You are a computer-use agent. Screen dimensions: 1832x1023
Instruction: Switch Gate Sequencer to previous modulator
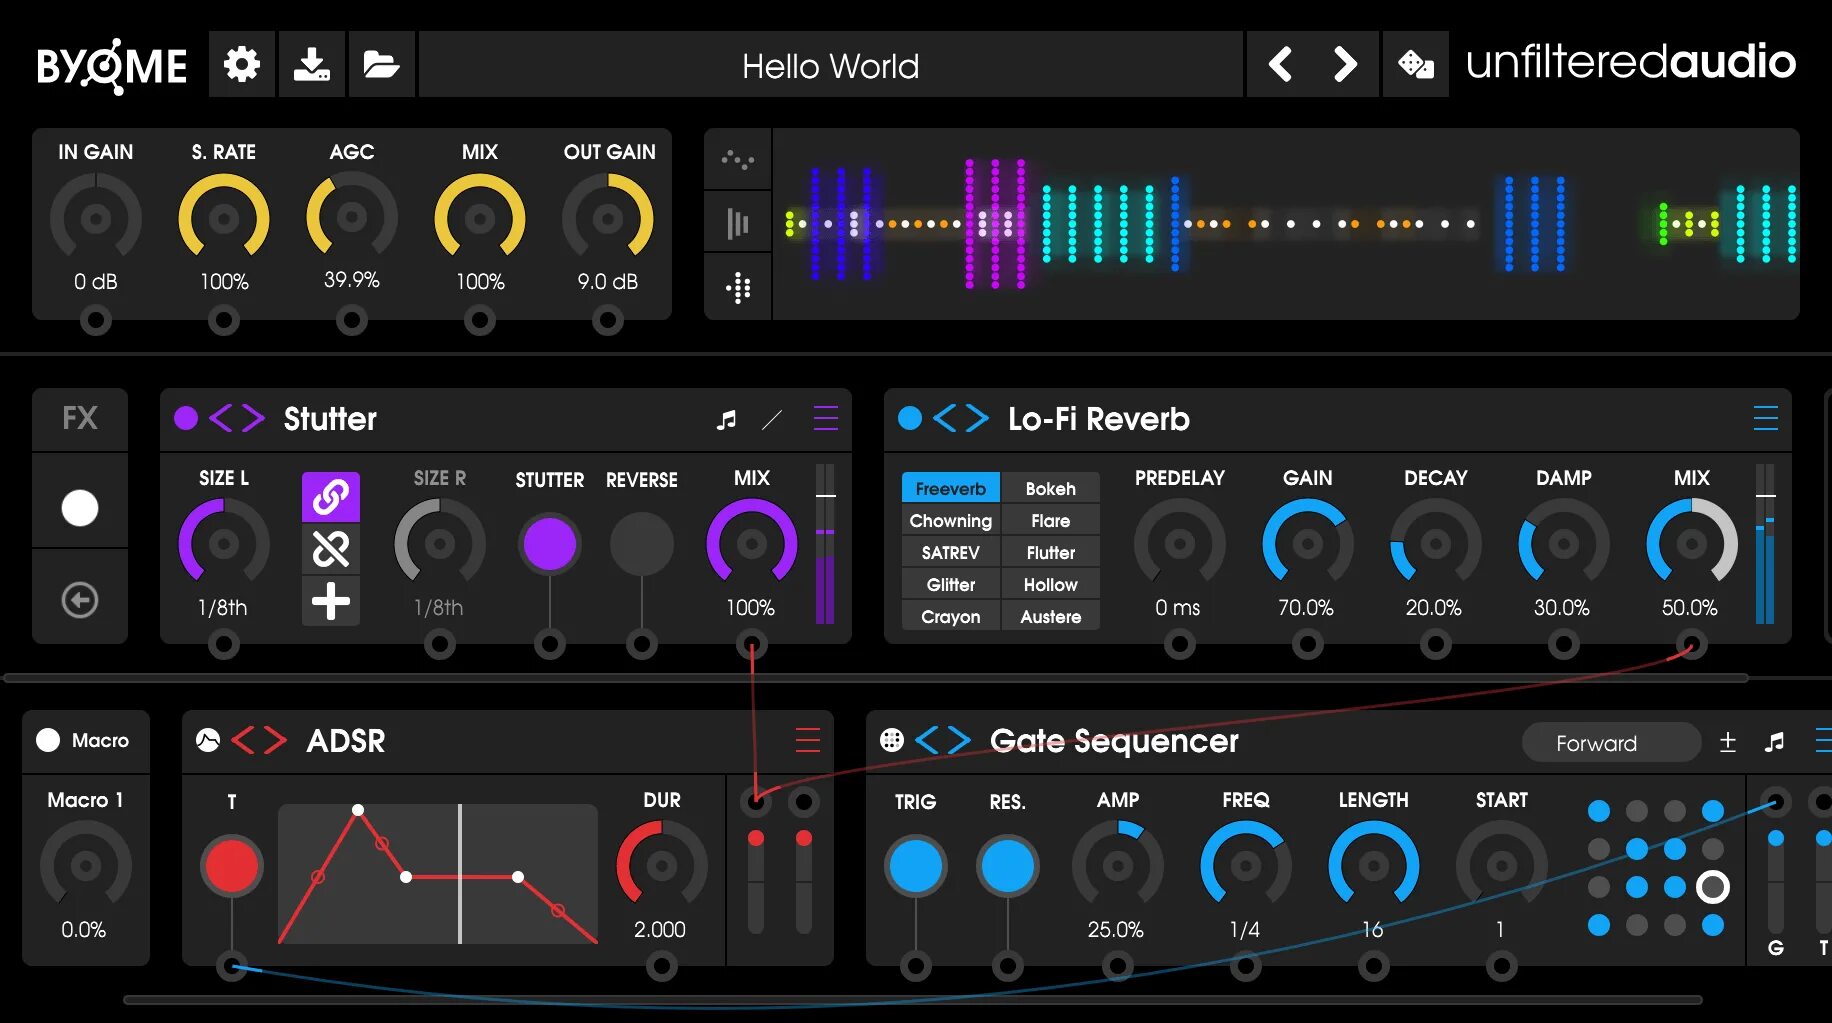pos(927,740)
